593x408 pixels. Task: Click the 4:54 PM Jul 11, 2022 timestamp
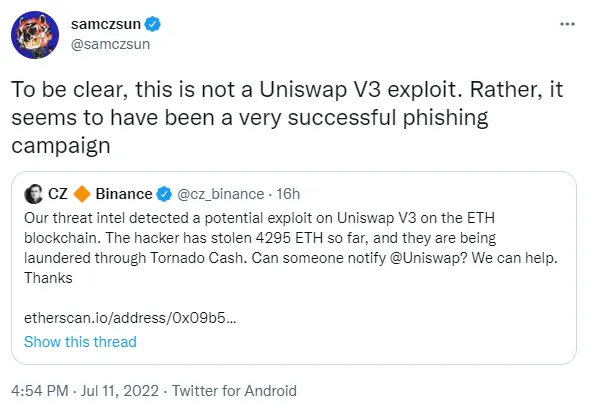(85, 391)
